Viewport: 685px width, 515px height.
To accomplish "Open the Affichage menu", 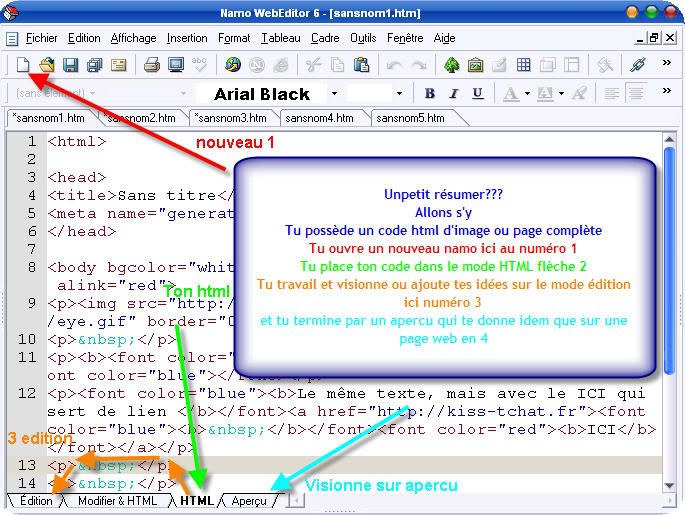I will point(133,38).
